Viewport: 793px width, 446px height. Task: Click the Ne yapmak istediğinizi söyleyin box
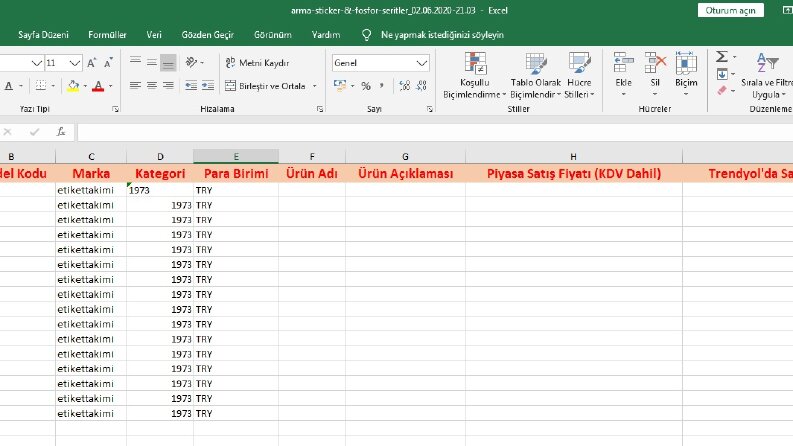(x=442, y=35)
